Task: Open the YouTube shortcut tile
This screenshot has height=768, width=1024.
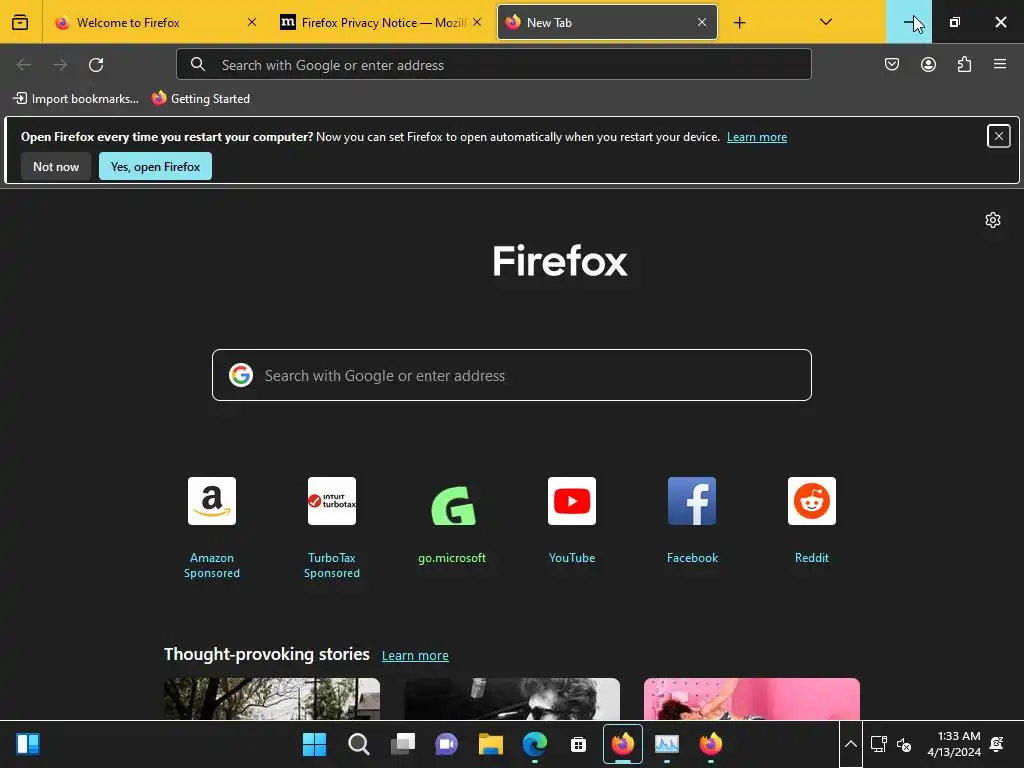Action: coord(572,521)
